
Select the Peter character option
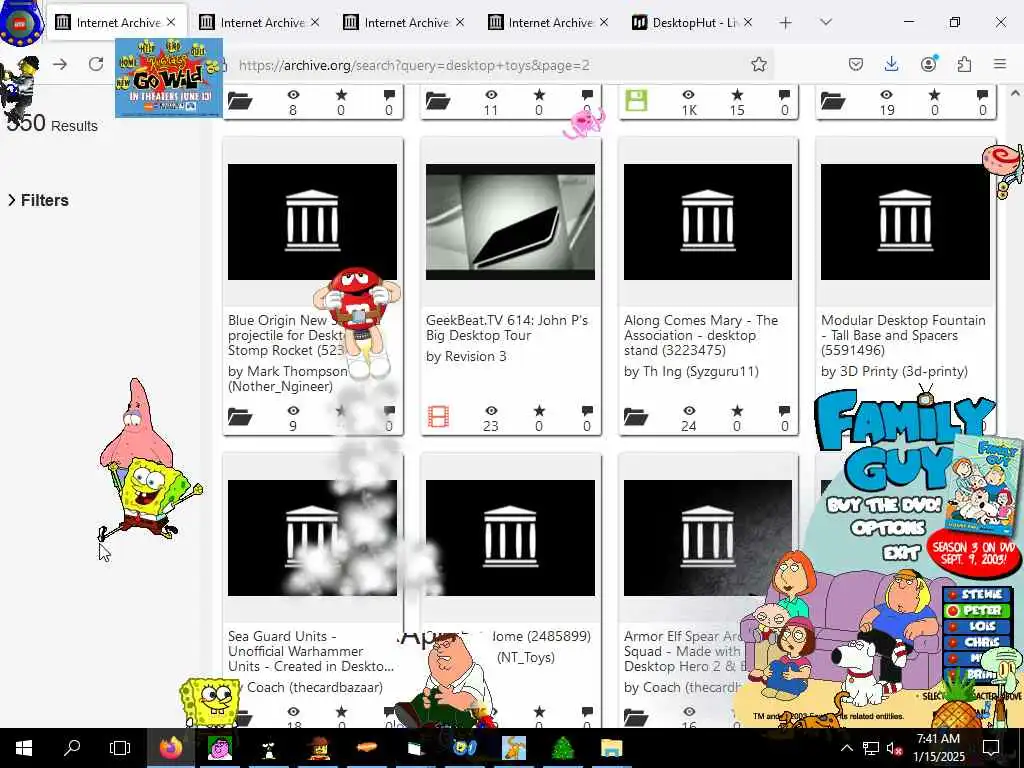click(x=976, y=610)
